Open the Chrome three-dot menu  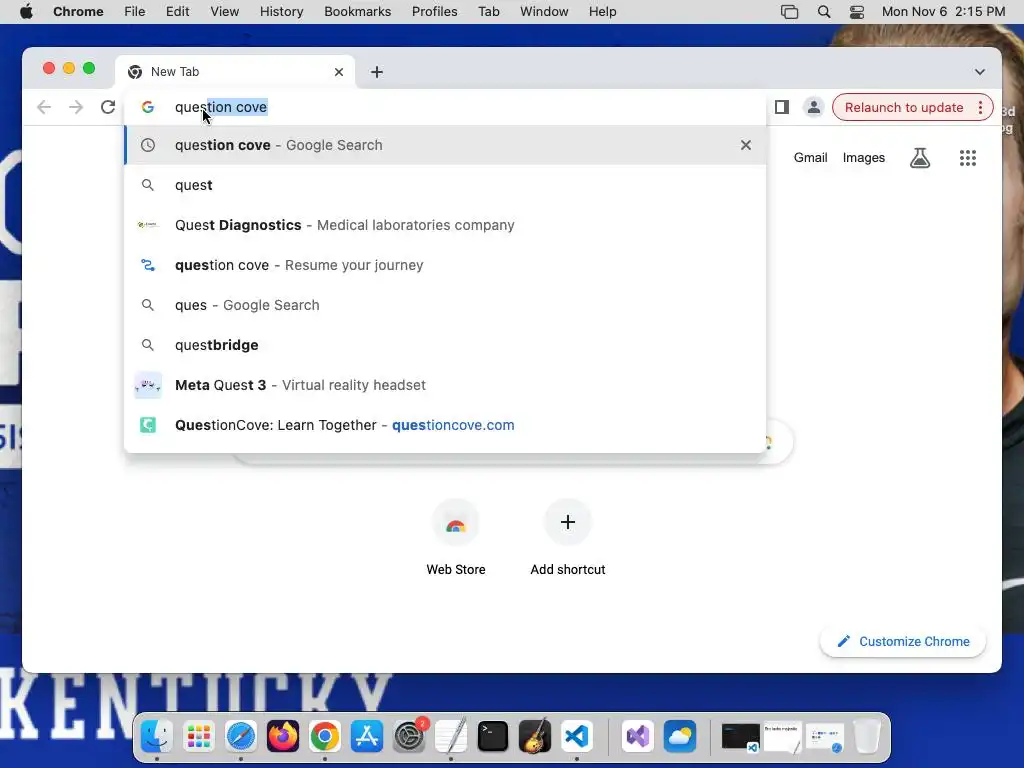[980, 108]
